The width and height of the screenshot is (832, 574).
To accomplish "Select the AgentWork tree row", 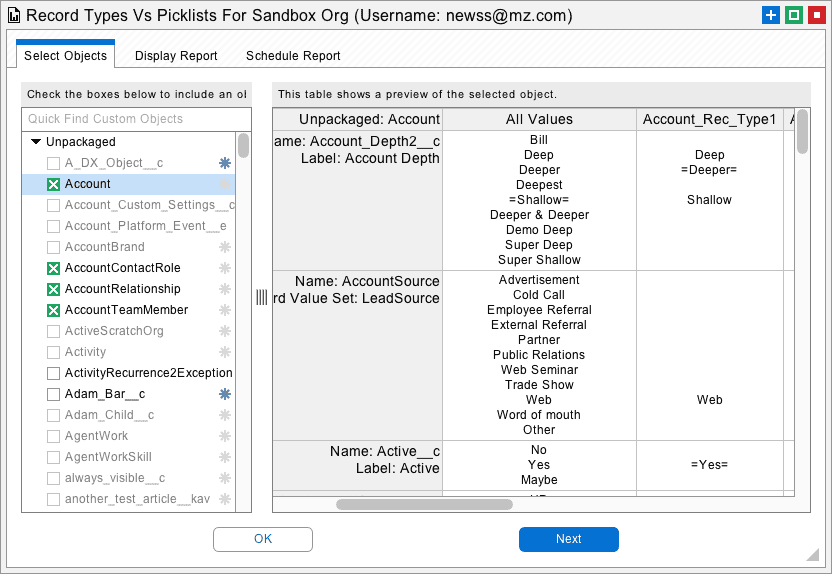I will 128,436.
